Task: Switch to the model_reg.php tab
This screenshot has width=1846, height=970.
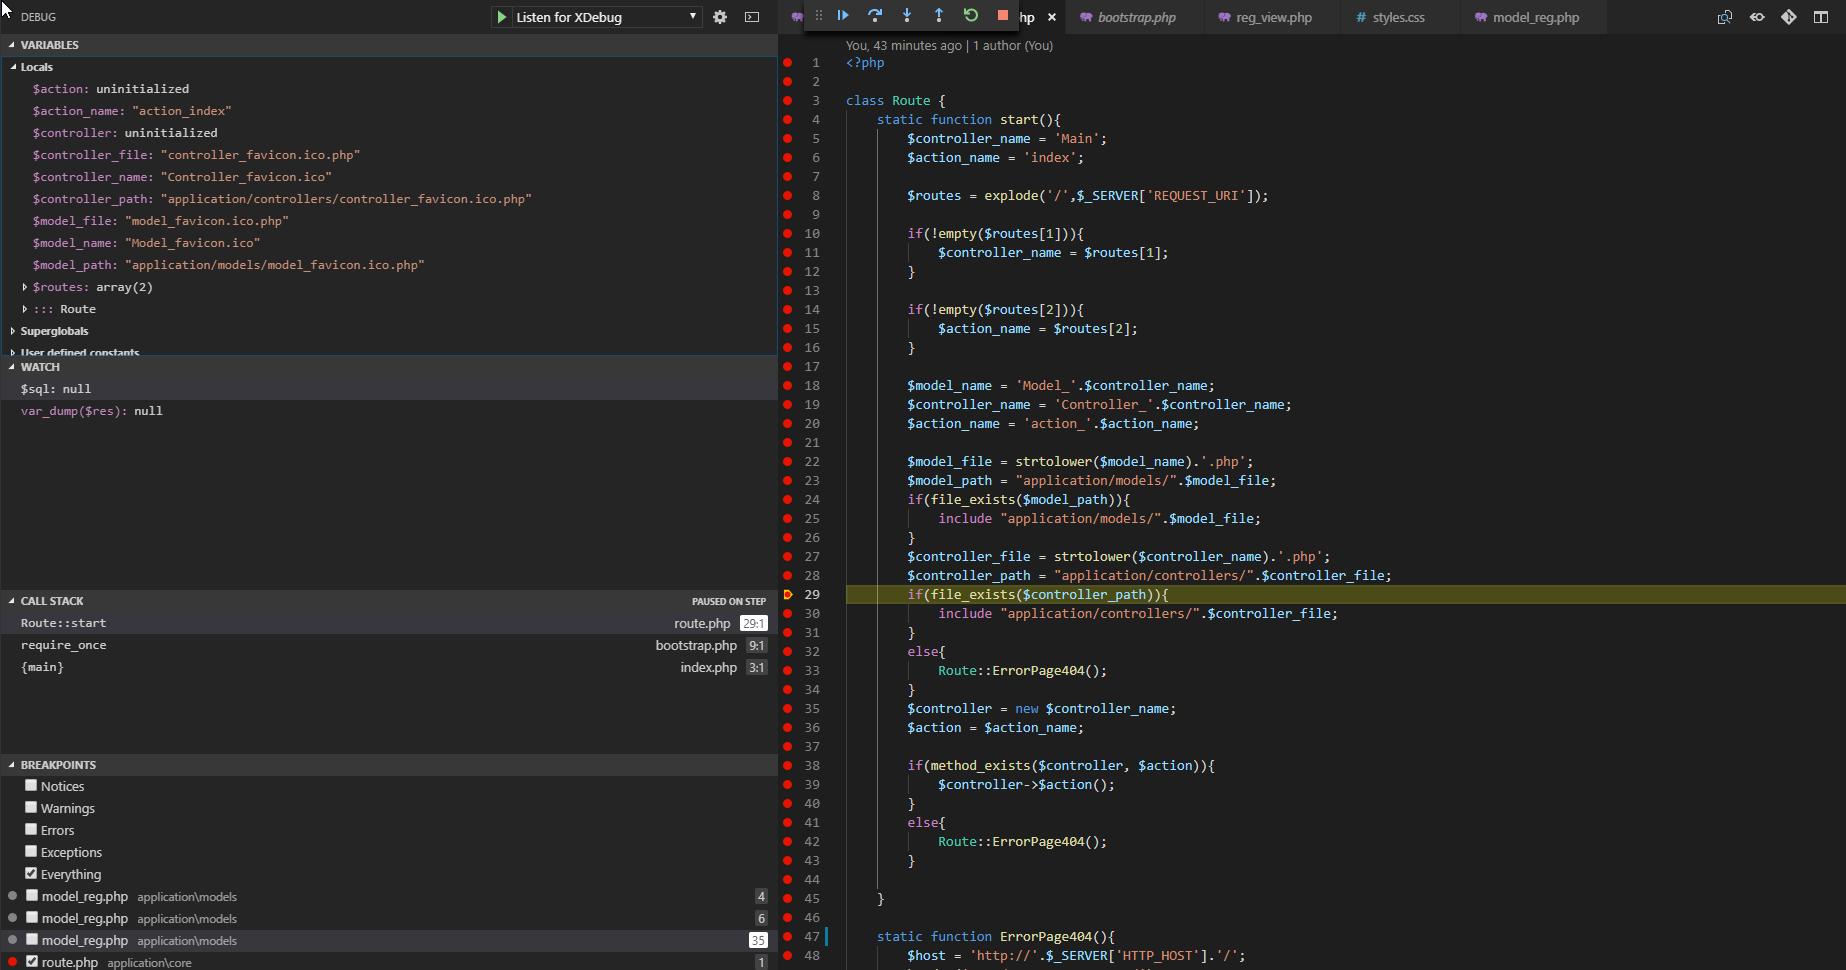Action: pos(1535,17)
